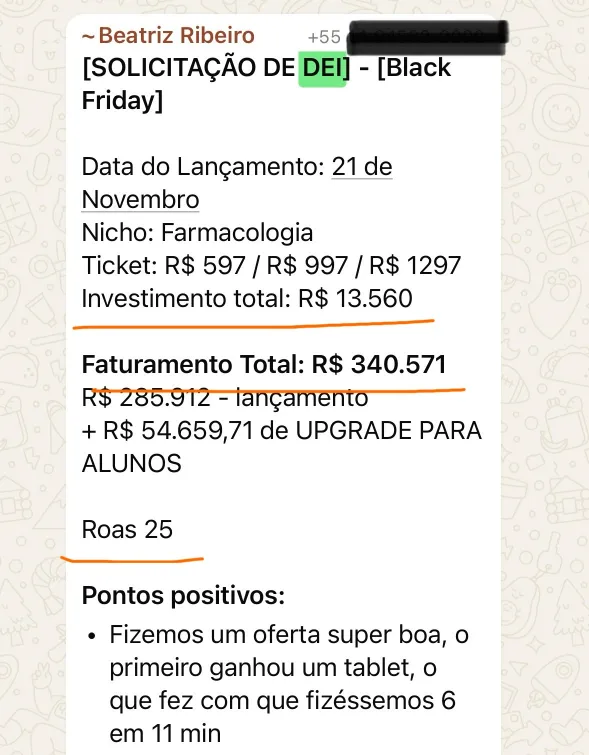The width and height of the screenshot is (589, 755).
Task: Click the R$ 1297 ticket value
Action: (415, 265)
